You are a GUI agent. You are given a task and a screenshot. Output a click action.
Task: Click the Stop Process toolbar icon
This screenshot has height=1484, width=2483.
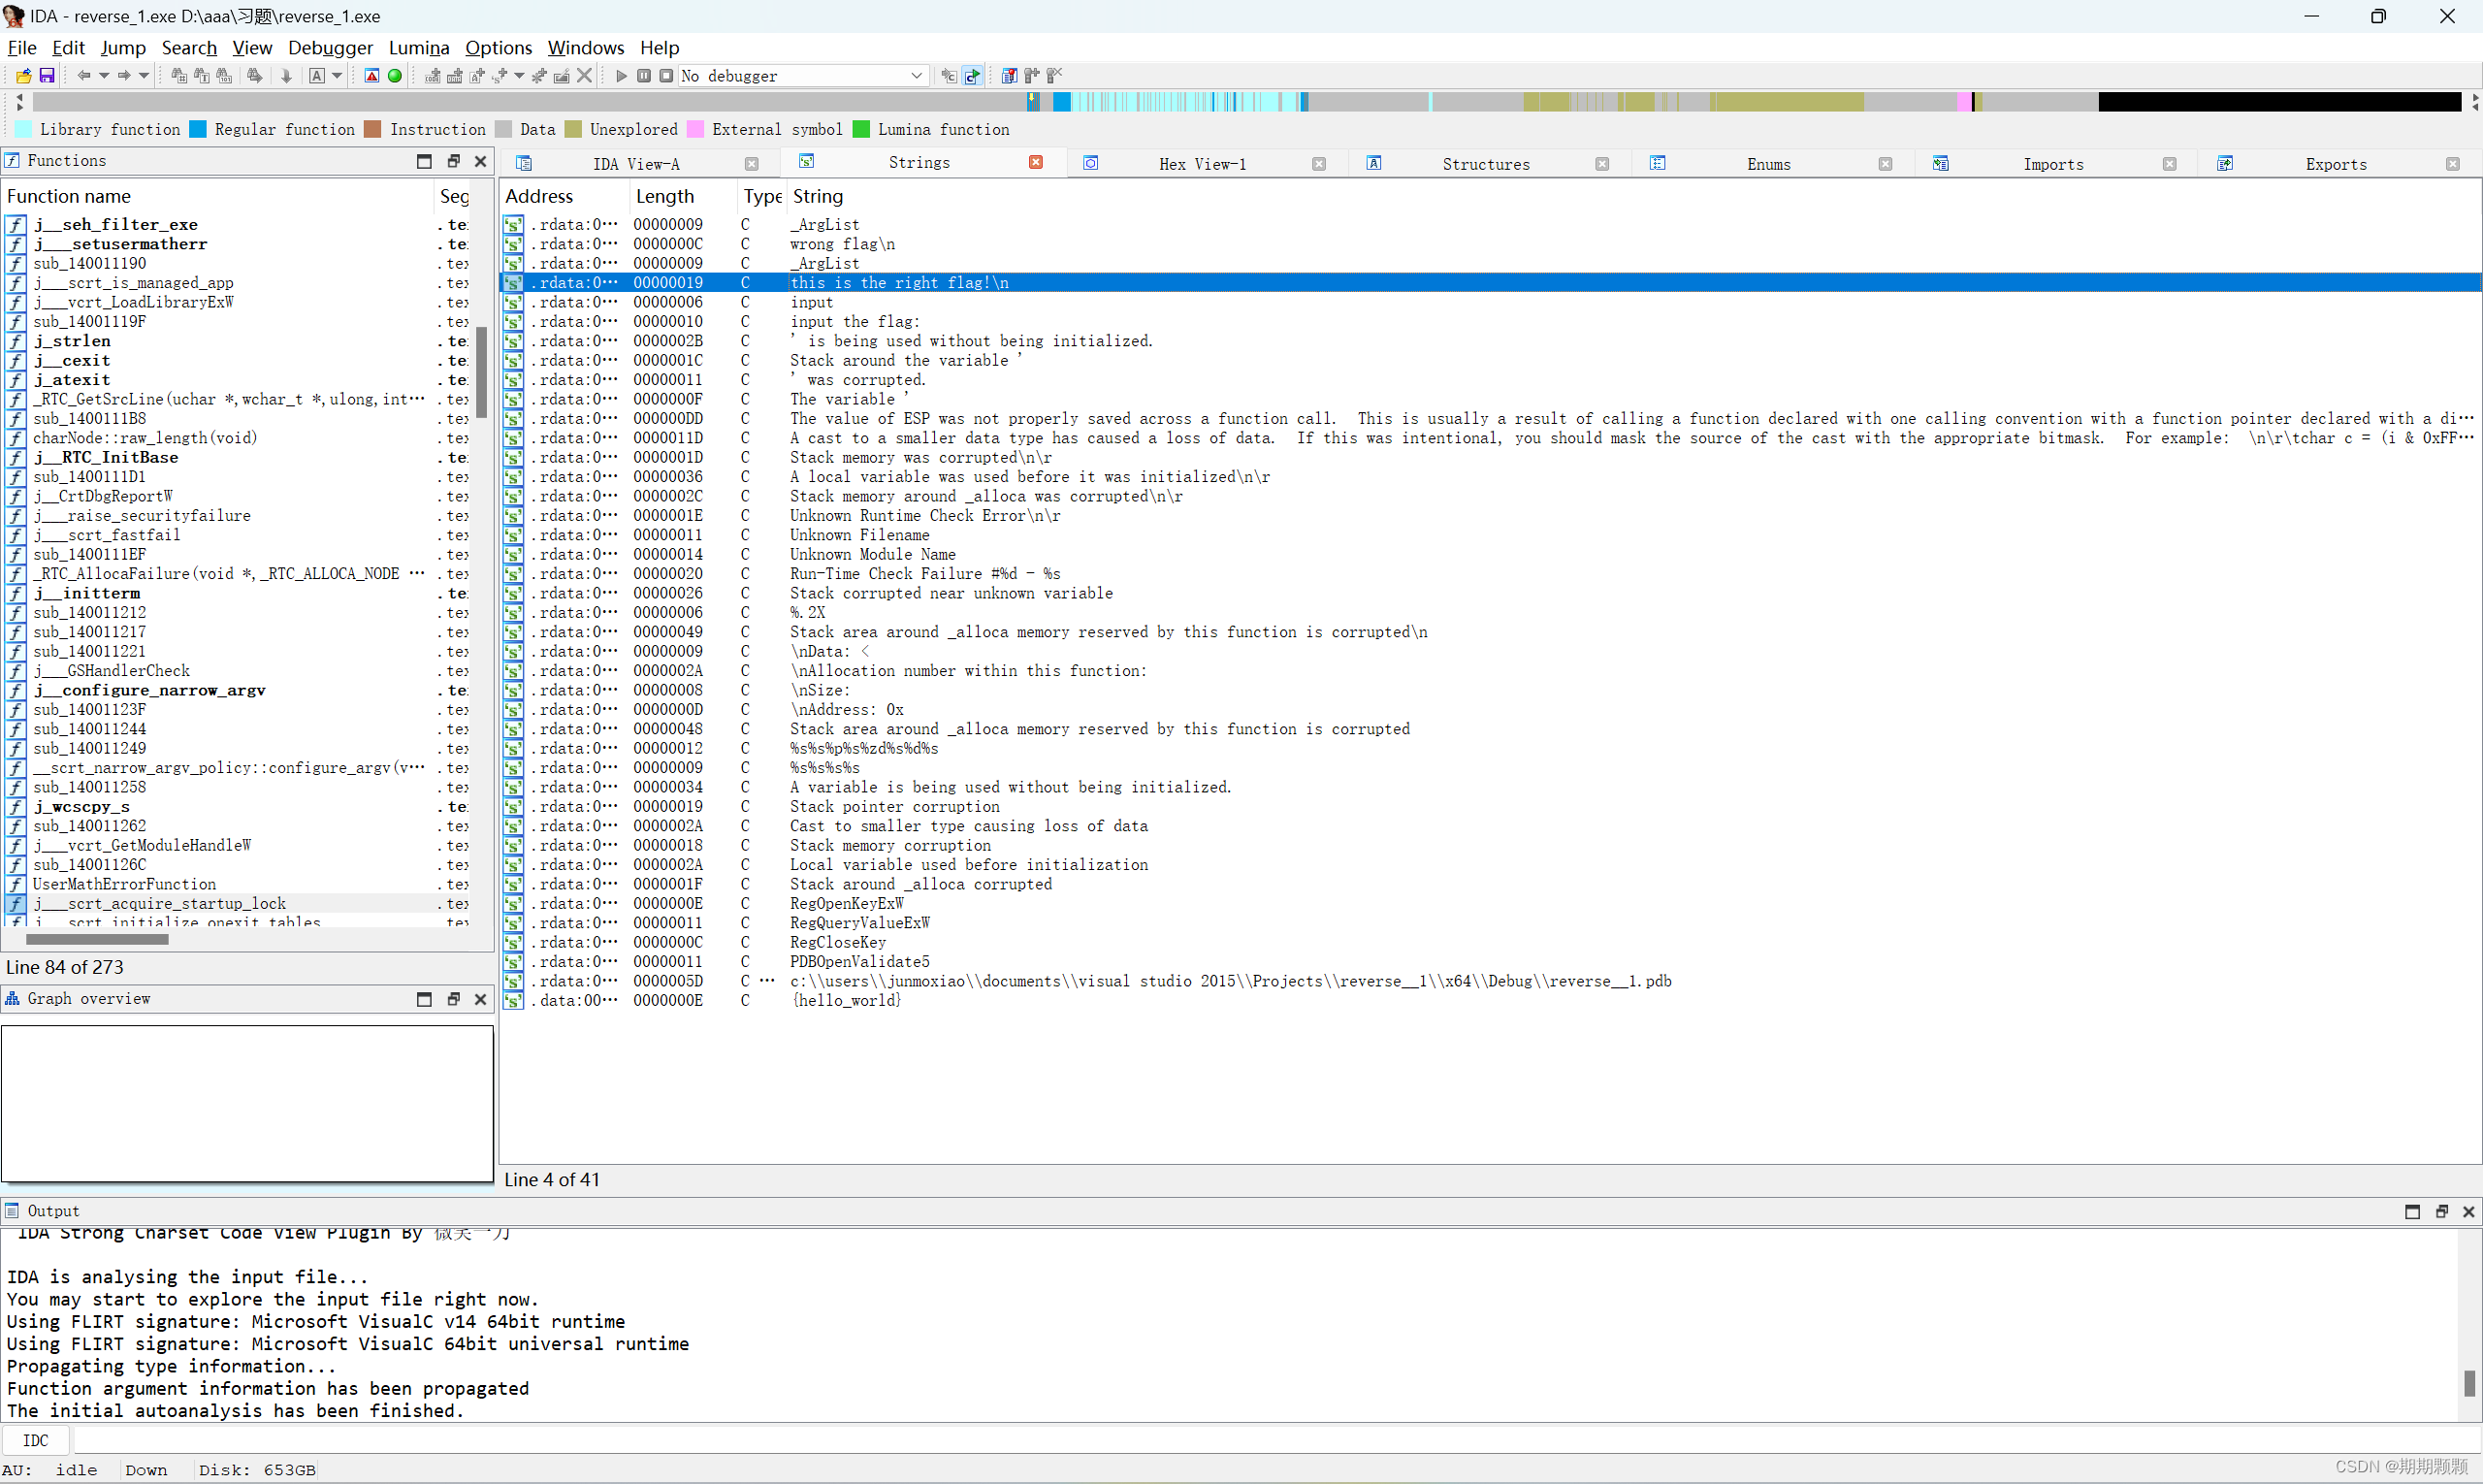pos(665,75)
